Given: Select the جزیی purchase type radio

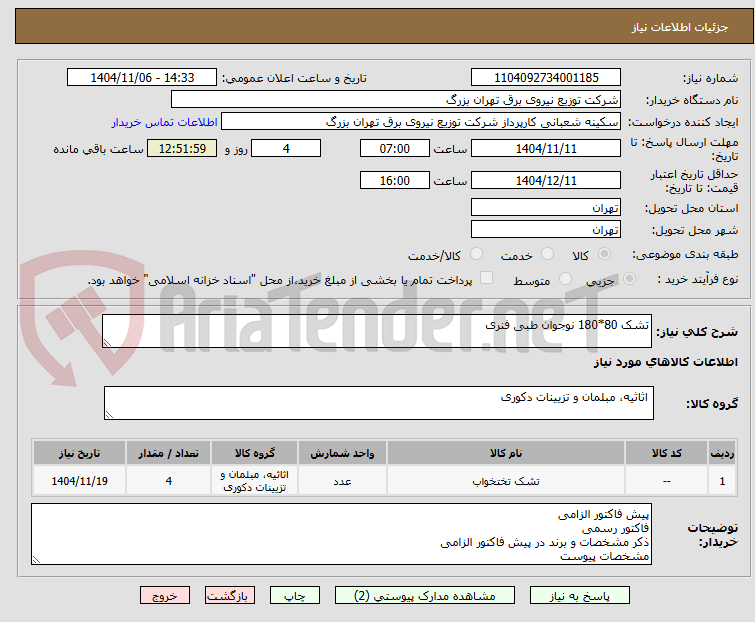Looking at the screenshot, I should tap(629, 279).
